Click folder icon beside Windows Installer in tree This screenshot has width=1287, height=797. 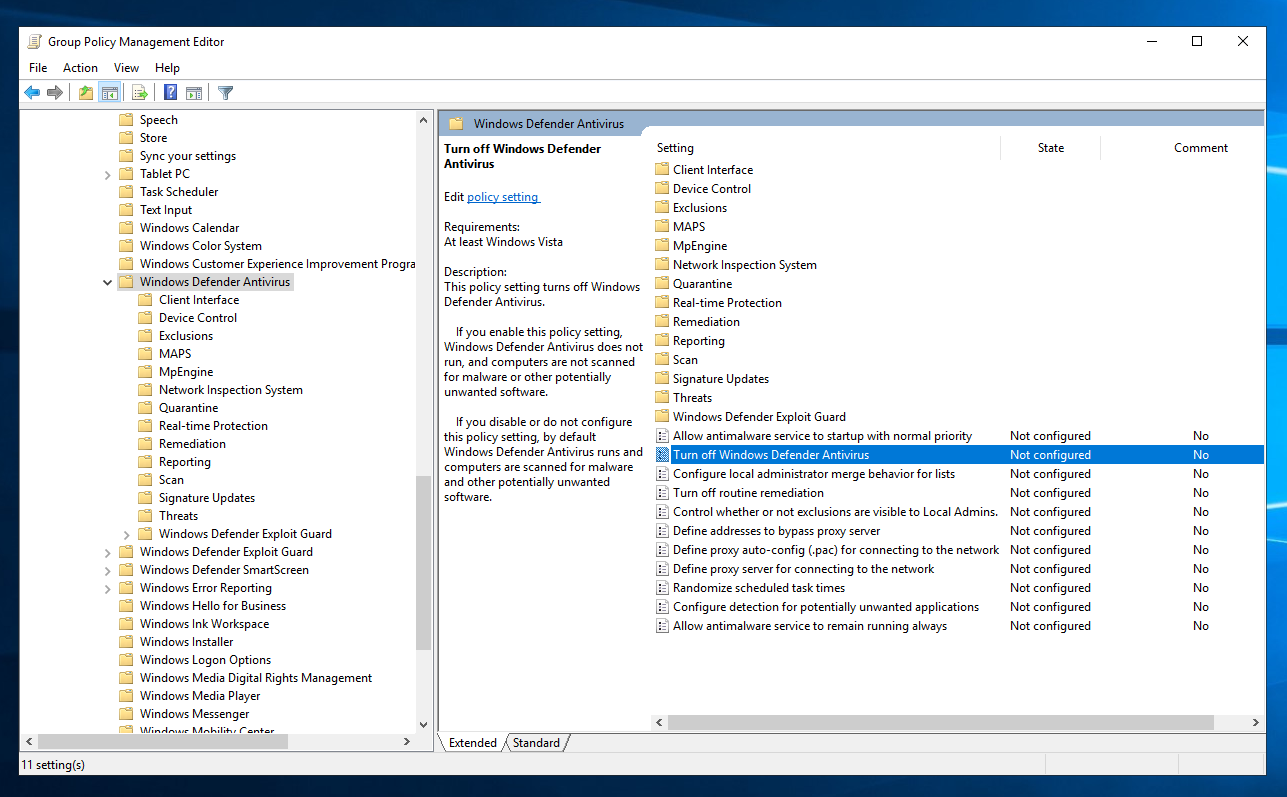[x=126, y=642]
